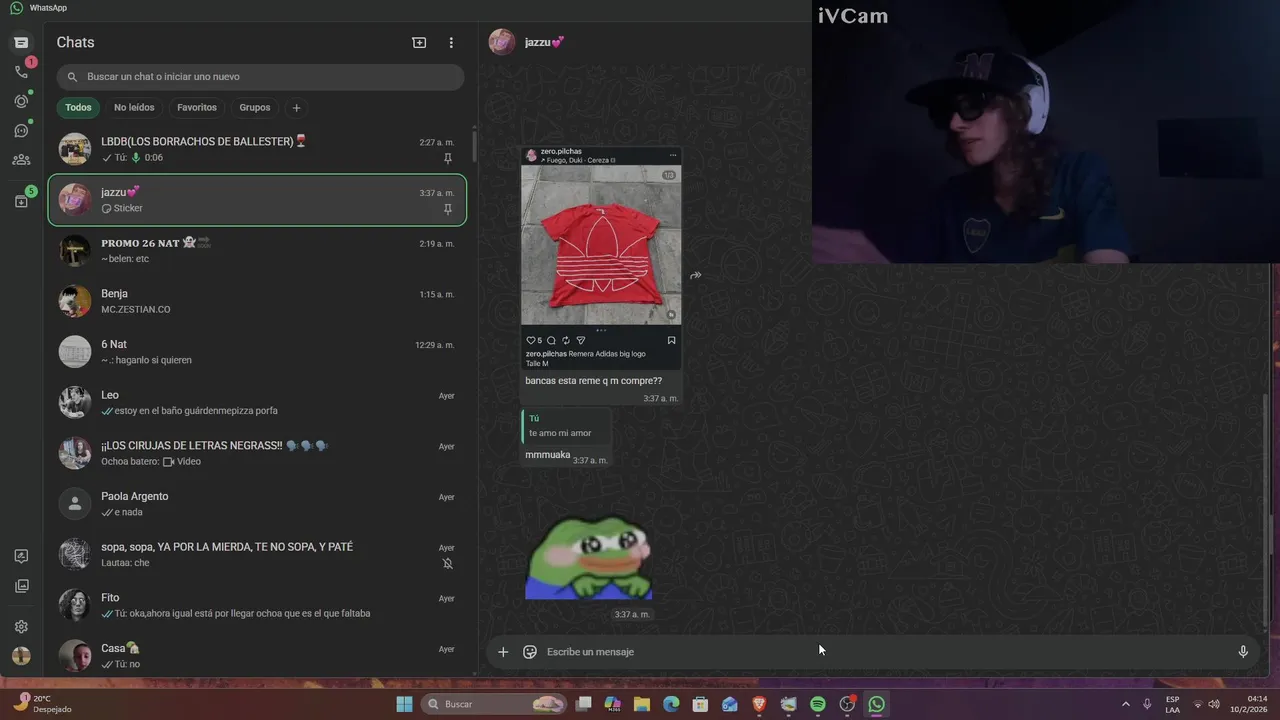Open the weather widget showing 20°C
Viewport: 1280px width, 720px height.
click(42, 704)
